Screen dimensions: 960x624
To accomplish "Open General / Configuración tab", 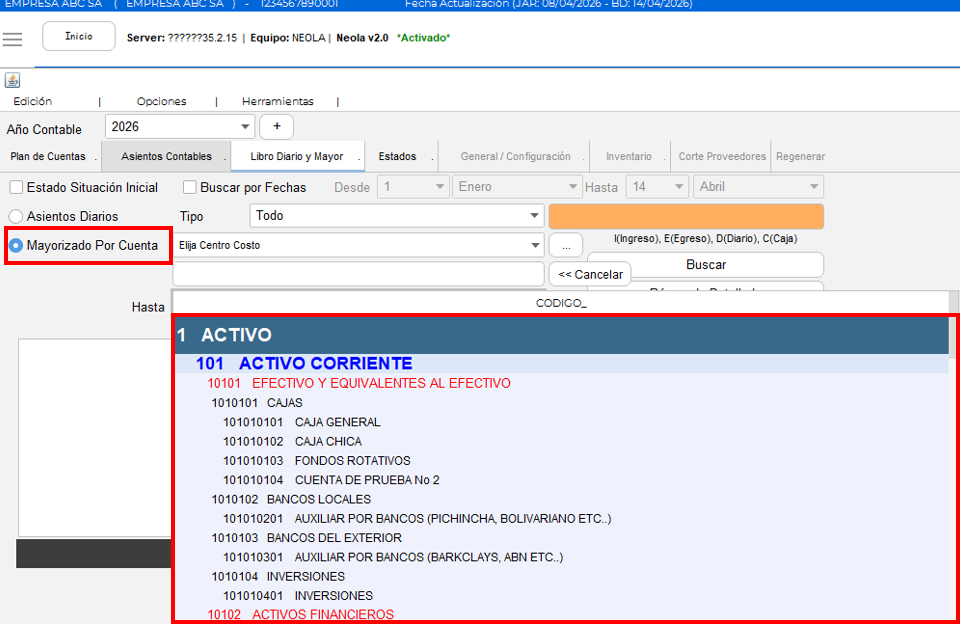I will 516,156.
